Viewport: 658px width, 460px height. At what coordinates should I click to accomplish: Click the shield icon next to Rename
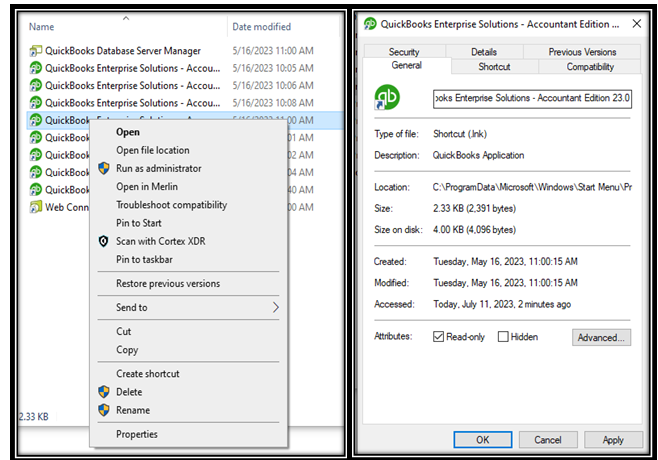(x=104, y=410)
